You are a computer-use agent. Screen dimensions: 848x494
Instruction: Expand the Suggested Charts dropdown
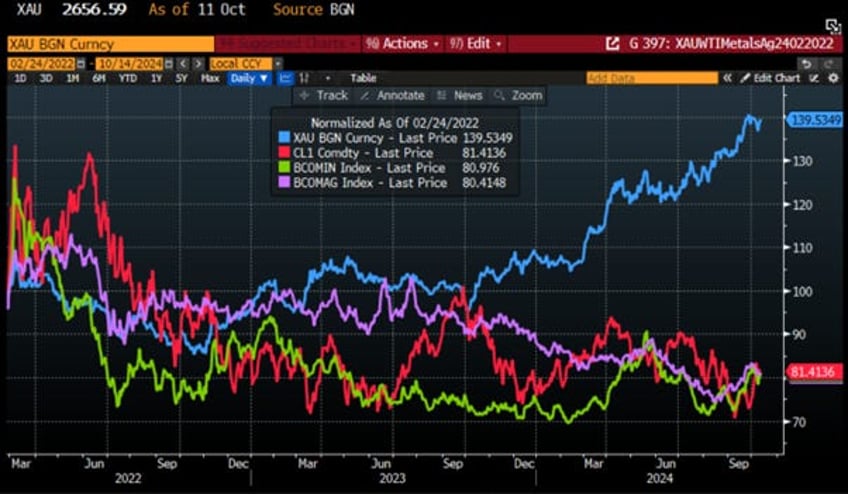pyautogui.click(x=288, y=44)
